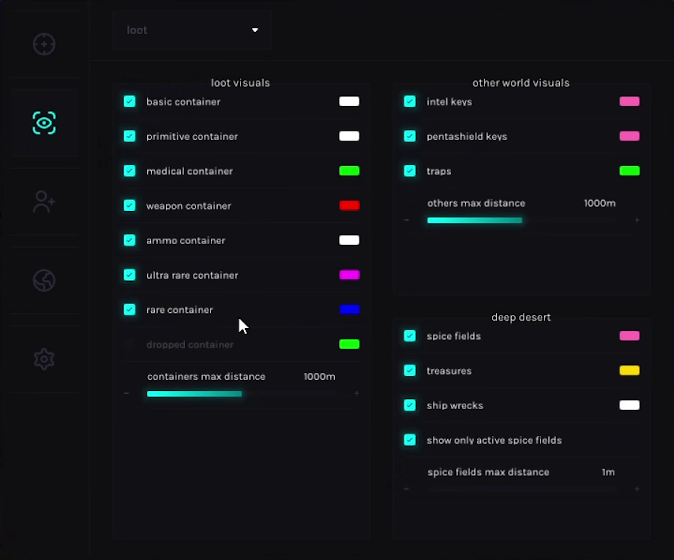Open the aimbot crosshair sidebar tab

click(x=43, y=44)
